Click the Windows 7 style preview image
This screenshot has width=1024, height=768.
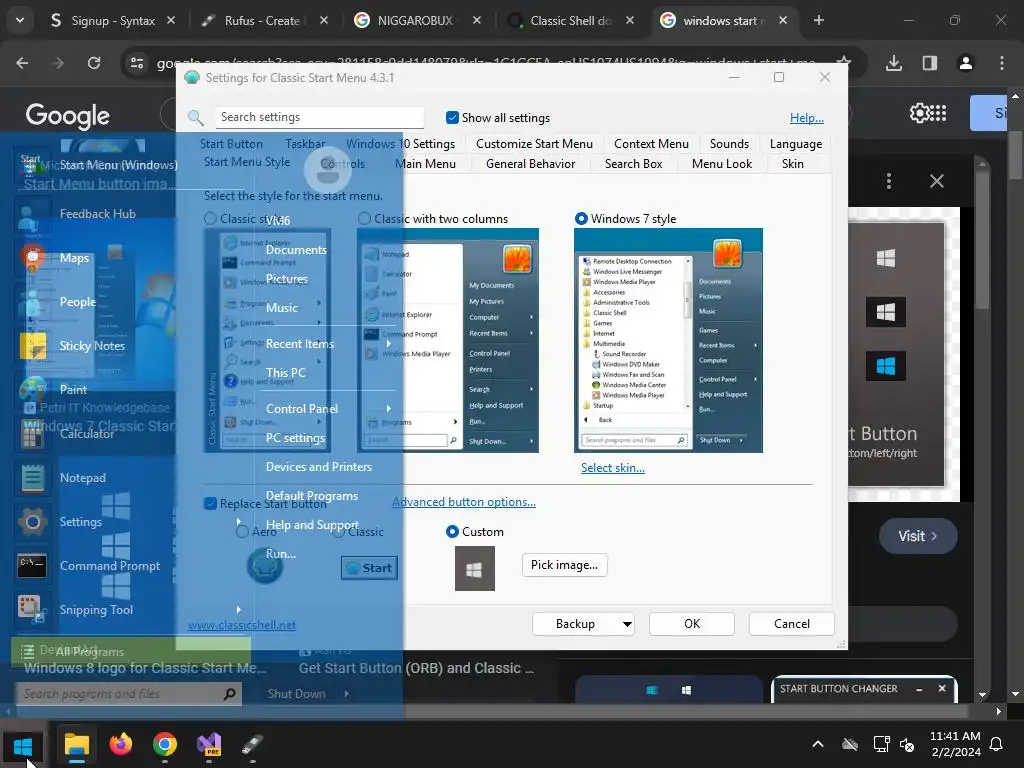coord(668,340)
